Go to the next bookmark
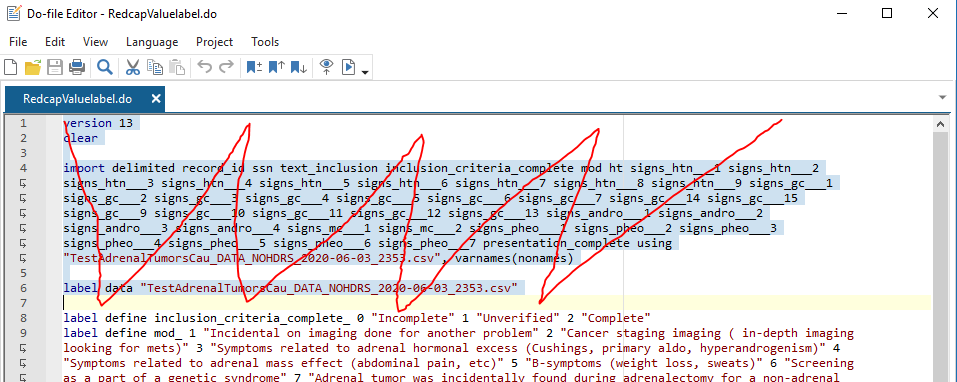 [x=298, y=67]
